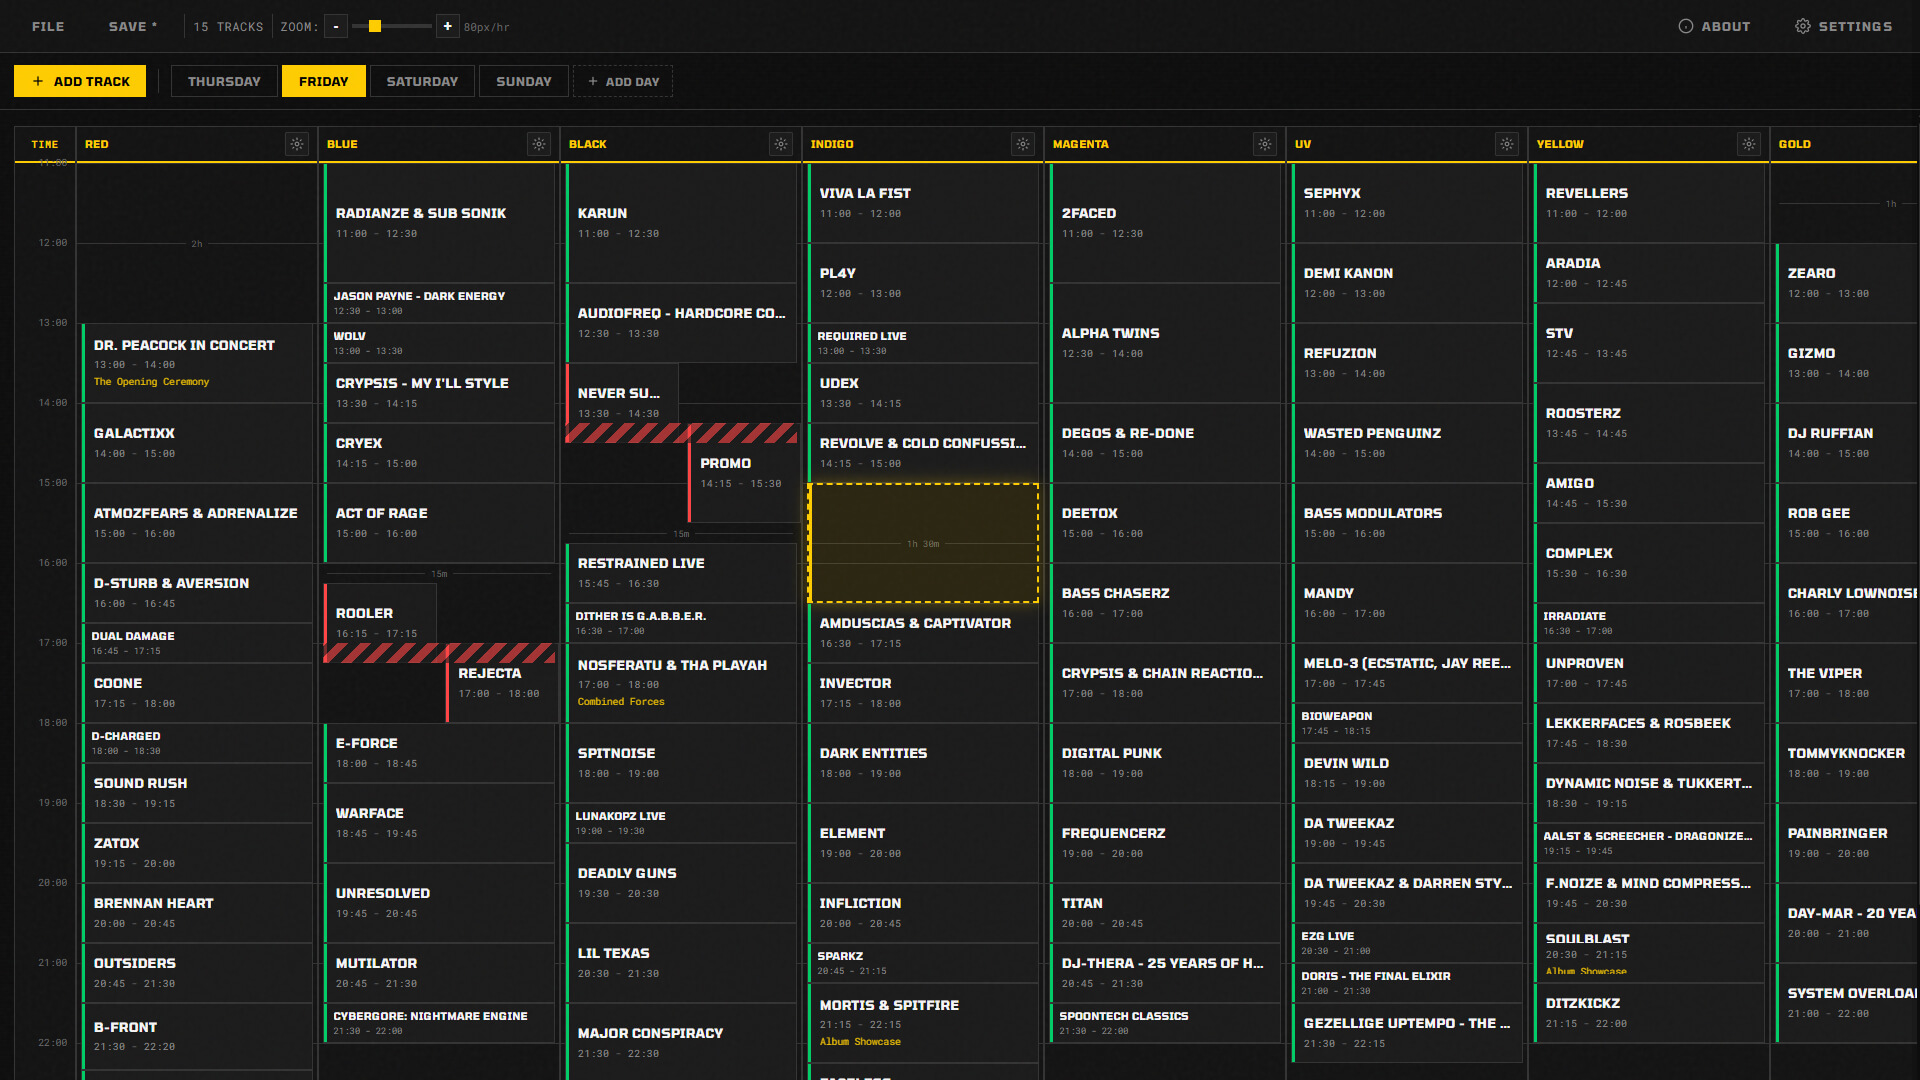Screen dimensions: 1920x1080
Task: Open BLUE track settings gear
Action: click(x=539, y=144)
